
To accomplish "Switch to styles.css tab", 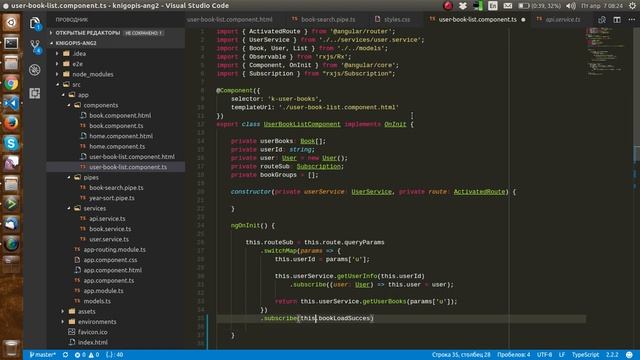I will [393, 20].
